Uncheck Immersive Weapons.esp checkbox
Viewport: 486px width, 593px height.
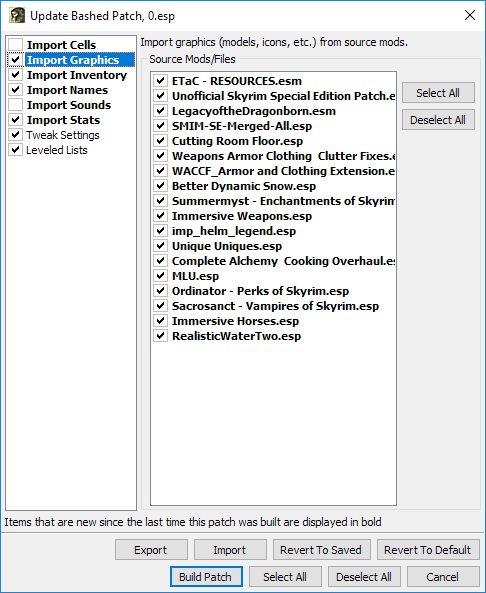tap(160, 216)
